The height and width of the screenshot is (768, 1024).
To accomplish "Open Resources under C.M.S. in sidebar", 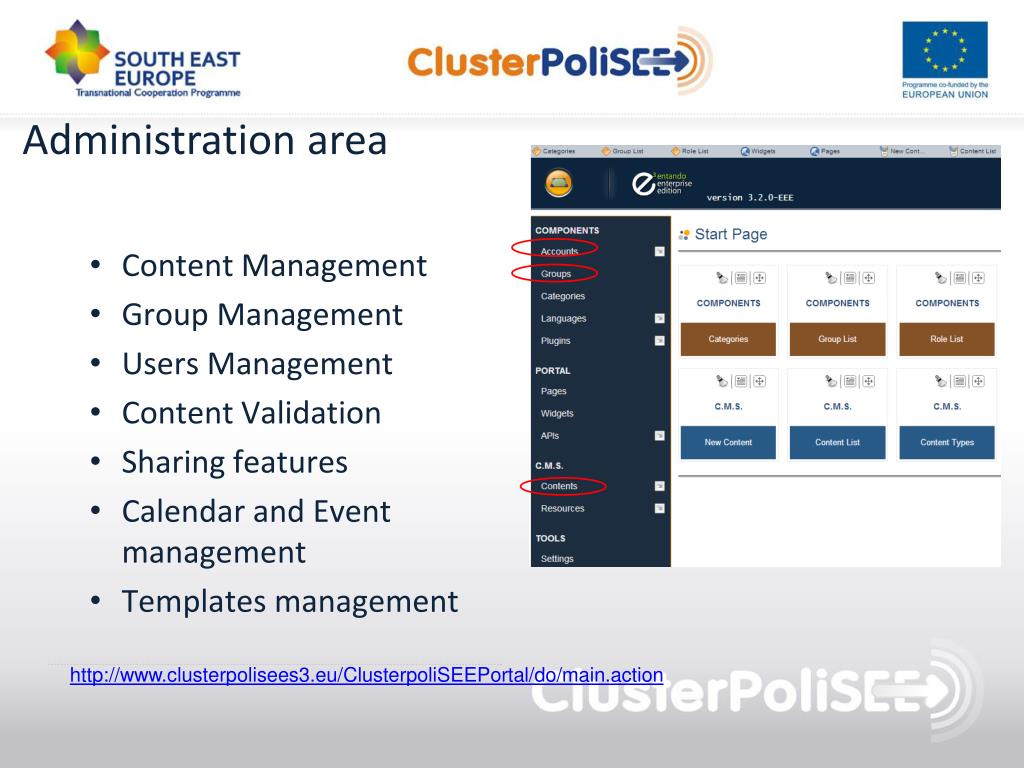I will pyautogui.click(x=562, y=508).
